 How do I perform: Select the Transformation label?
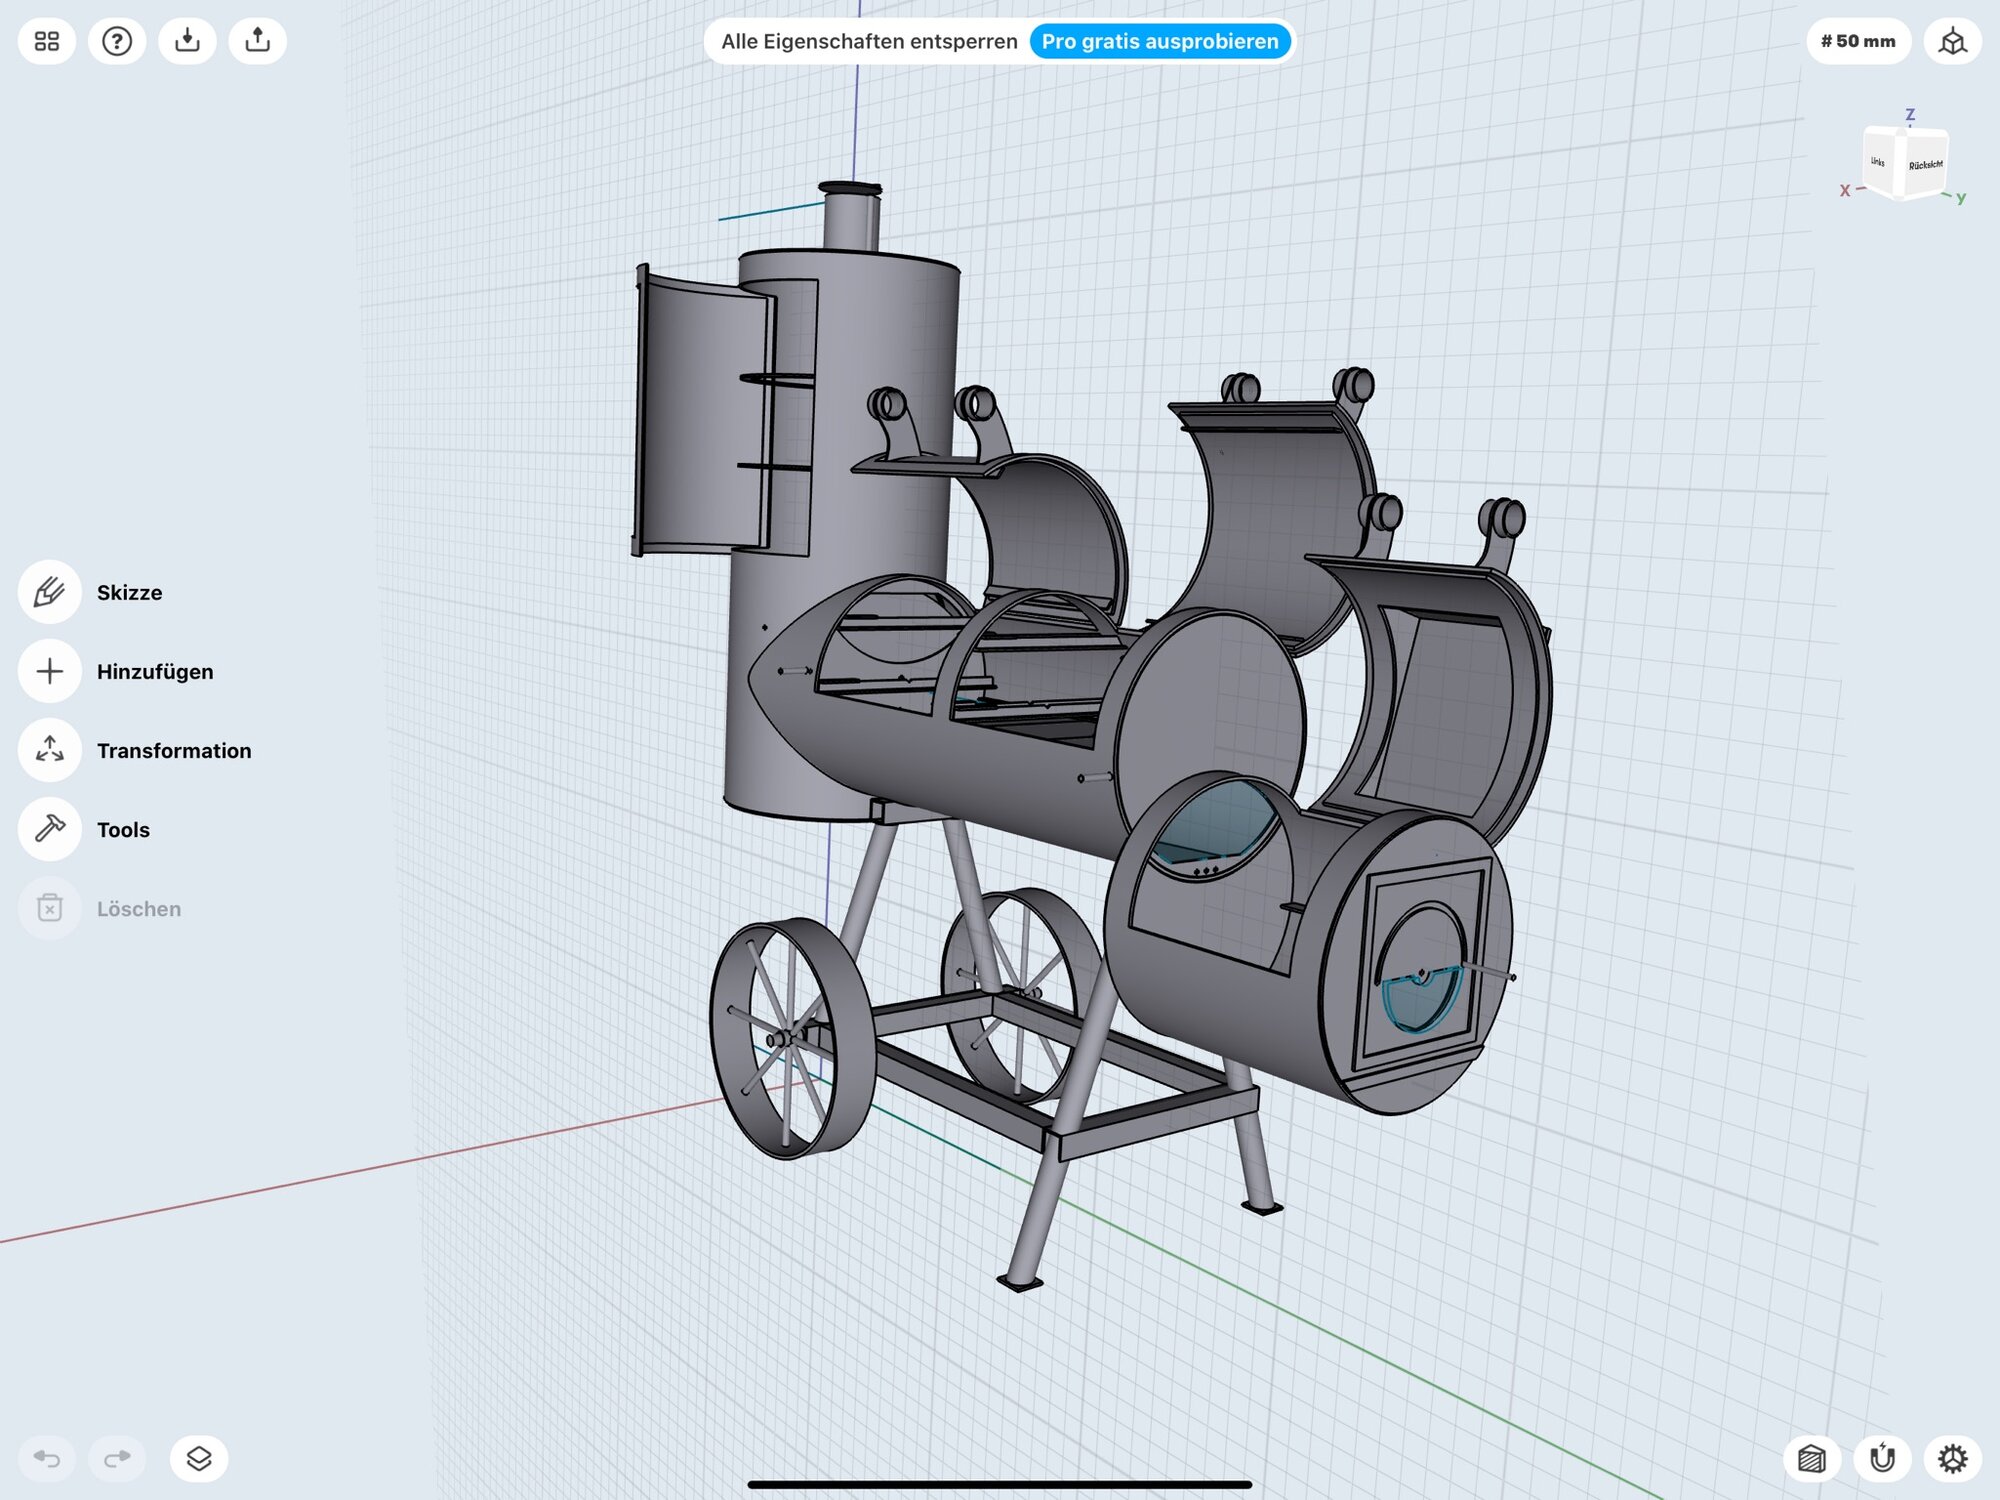(174, 750)
